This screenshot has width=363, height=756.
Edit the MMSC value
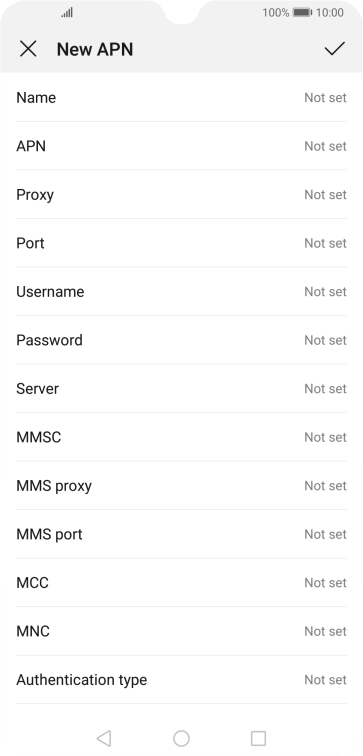[x=181, y=437]
